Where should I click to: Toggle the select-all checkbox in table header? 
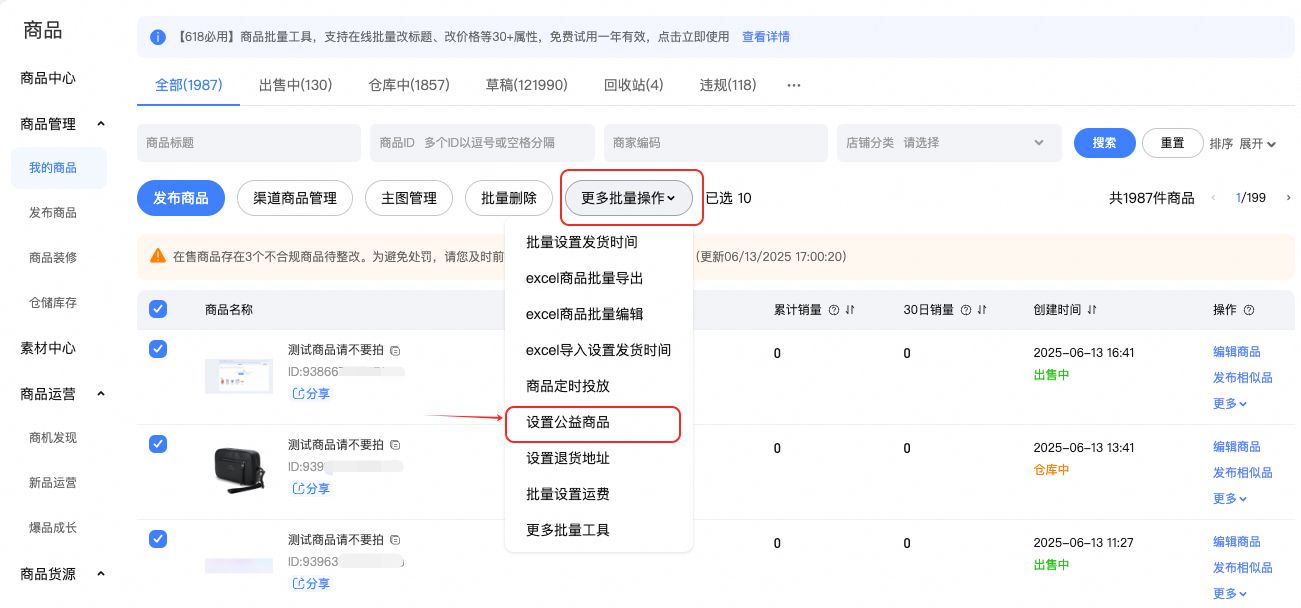tap(158, 309)
